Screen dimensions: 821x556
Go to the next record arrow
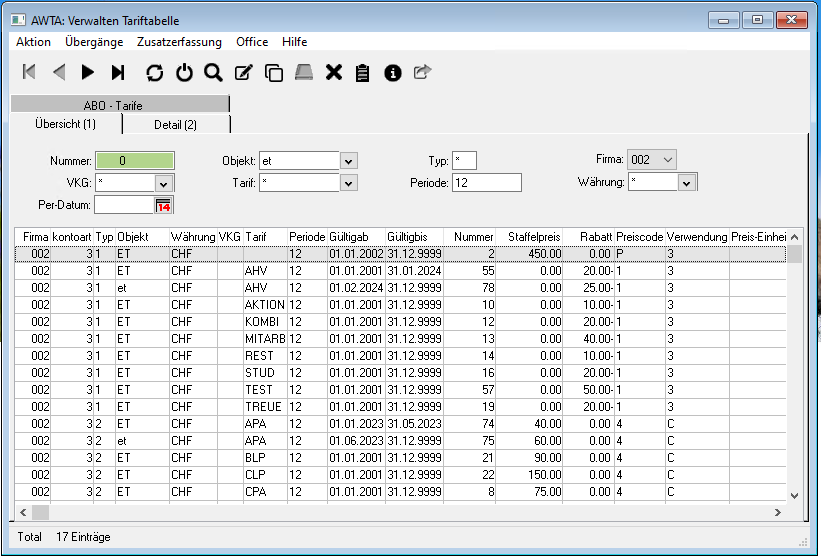(88, 72)
